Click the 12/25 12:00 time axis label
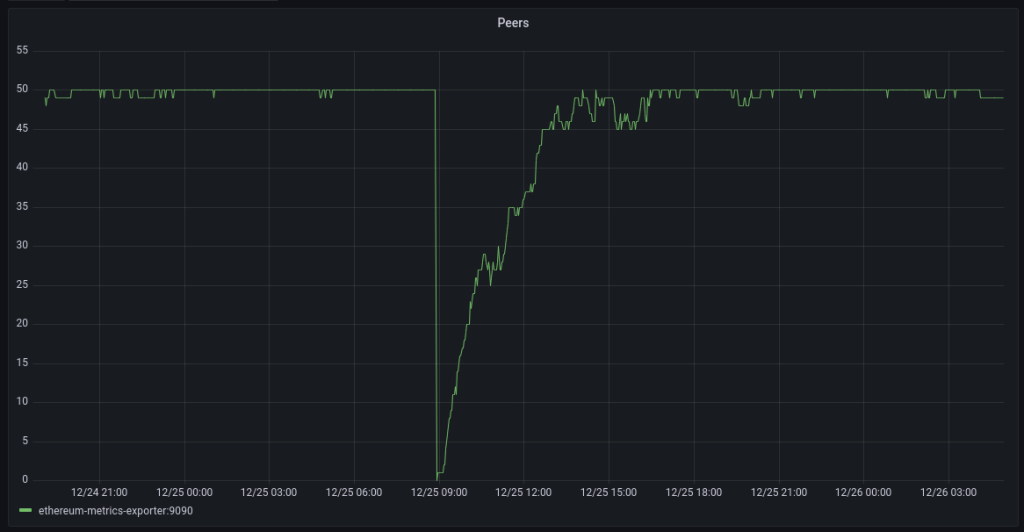Viewport: 1024px width, 532px height. 524,493
